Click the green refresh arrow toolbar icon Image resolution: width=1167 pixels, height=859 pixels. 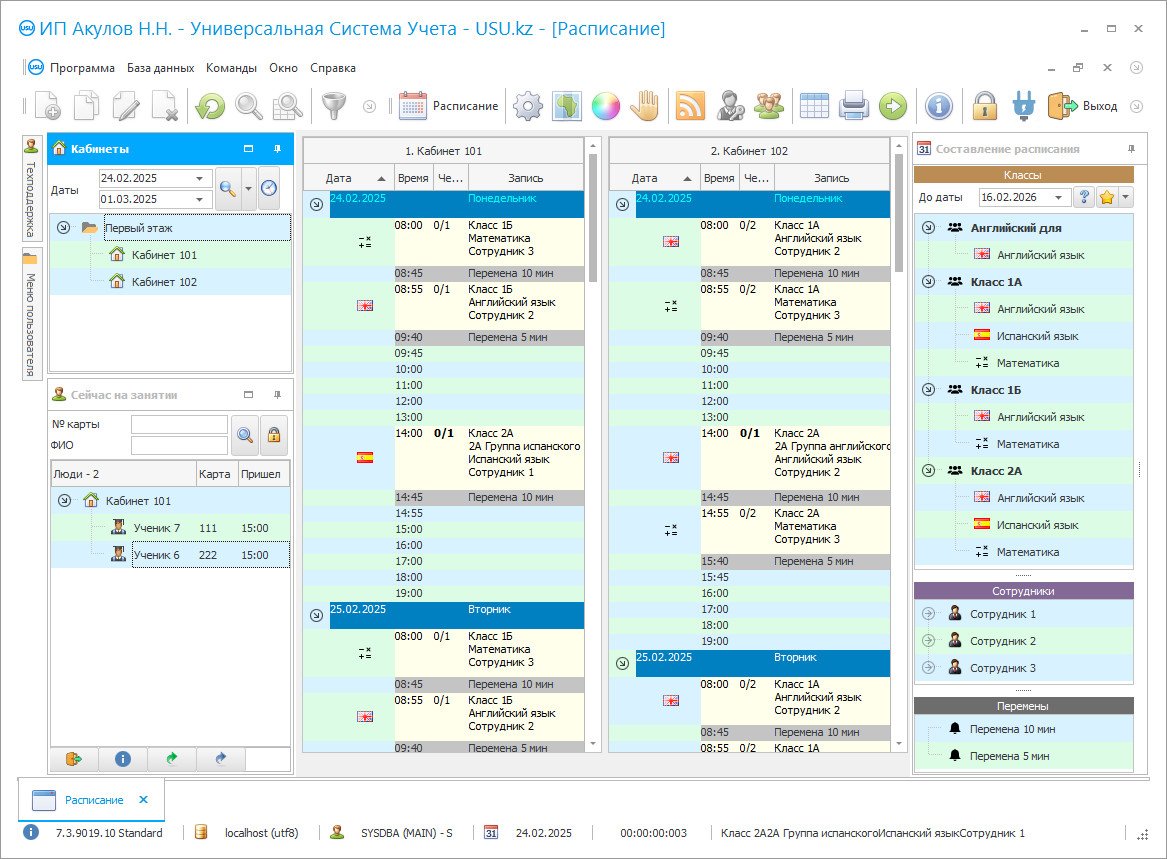210,106
